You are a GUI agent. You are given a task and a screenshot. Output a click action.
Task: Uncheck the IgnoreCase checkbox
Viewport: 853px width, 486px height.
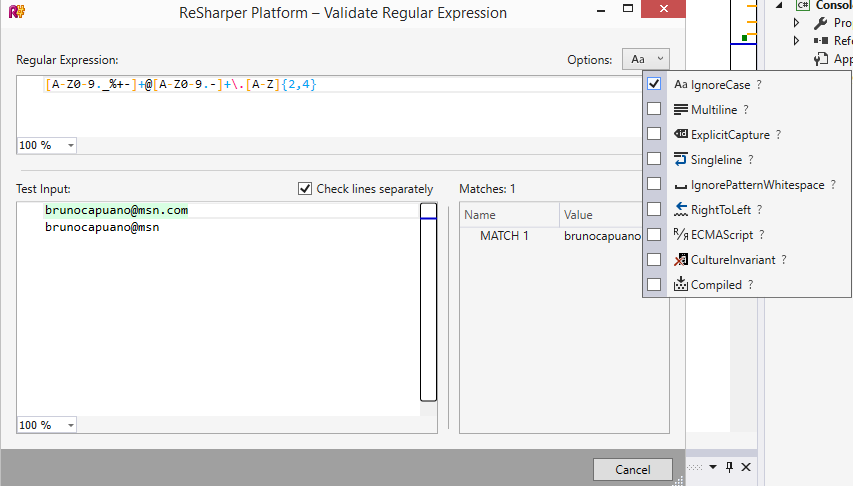click(x=654, y=85)
